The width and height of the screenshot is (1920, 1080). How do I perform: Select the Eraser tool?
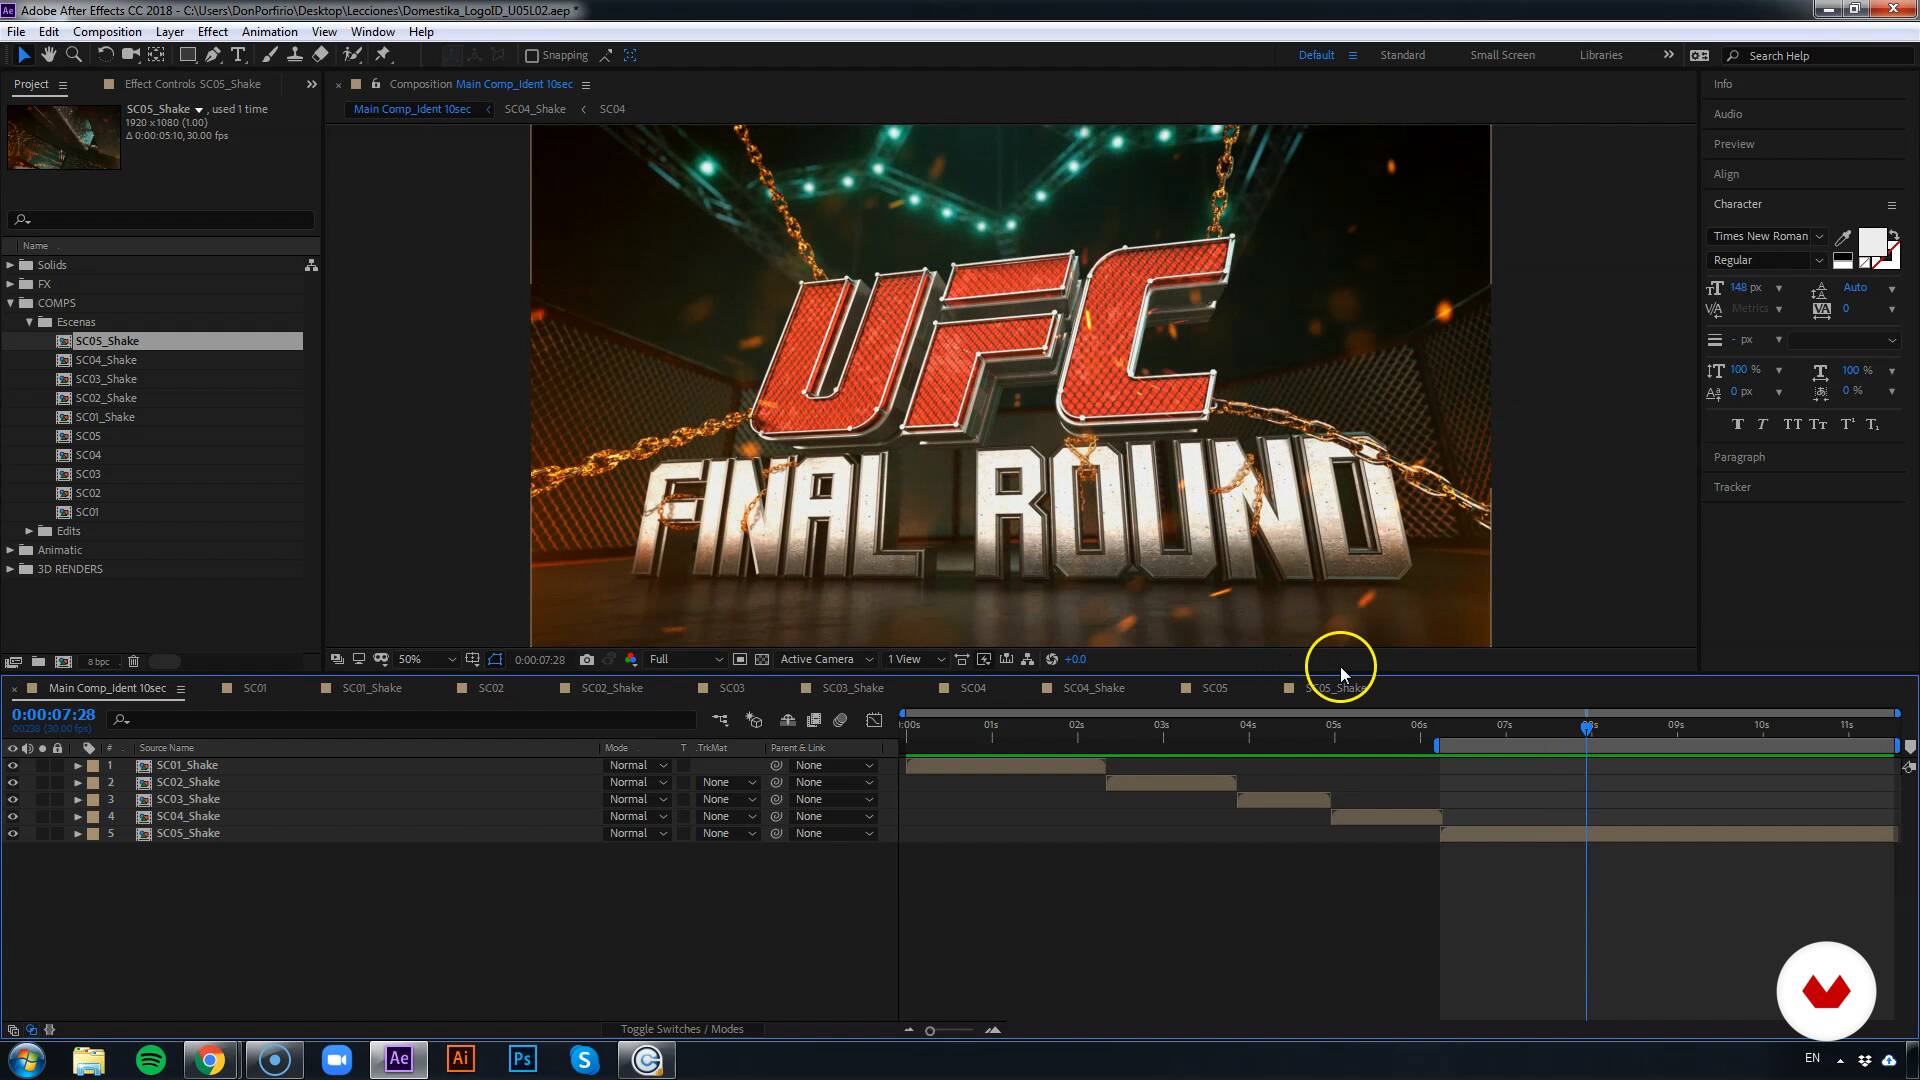[320, 55]
